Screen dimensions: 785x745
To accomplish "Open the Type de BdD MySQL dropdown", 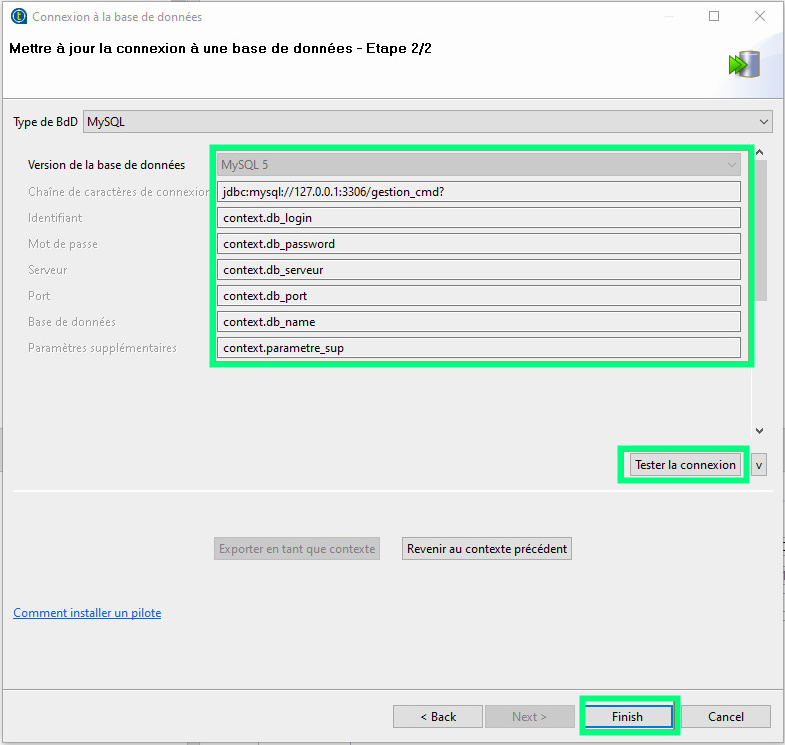I will [x=428, y=122].
